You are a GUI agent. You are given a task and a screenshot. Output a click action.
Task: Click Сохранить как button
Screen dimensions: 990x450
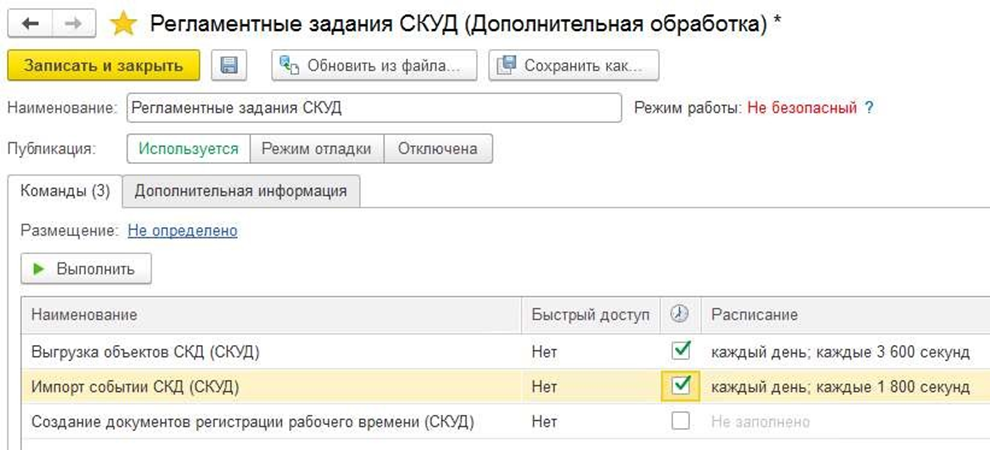click(x=573, y=66)
